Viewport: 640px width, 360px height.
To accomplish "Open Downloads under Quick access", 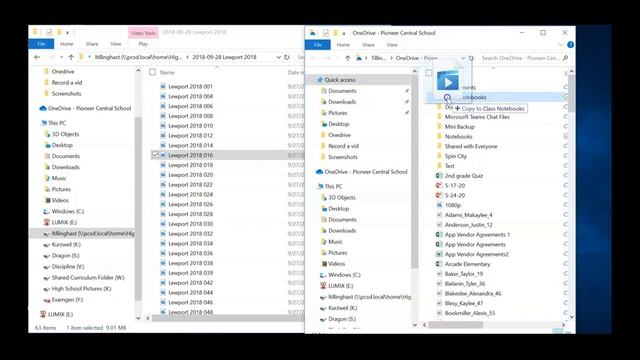I will 342,102.
